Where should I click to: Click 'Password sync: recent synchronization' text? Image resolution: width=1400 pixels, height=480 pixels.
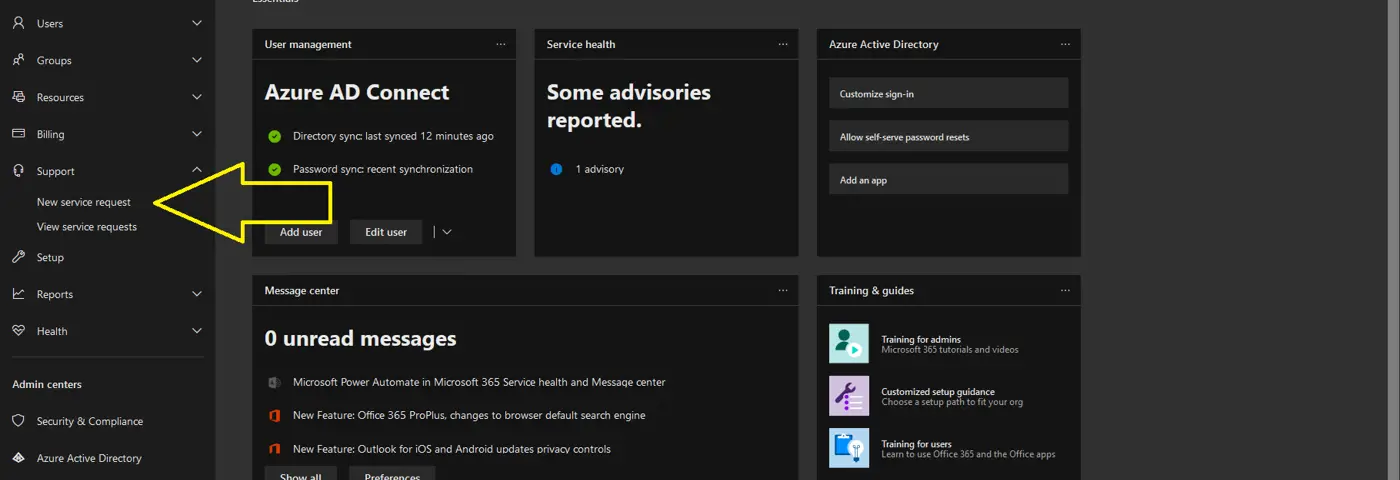tap(383, 169)
